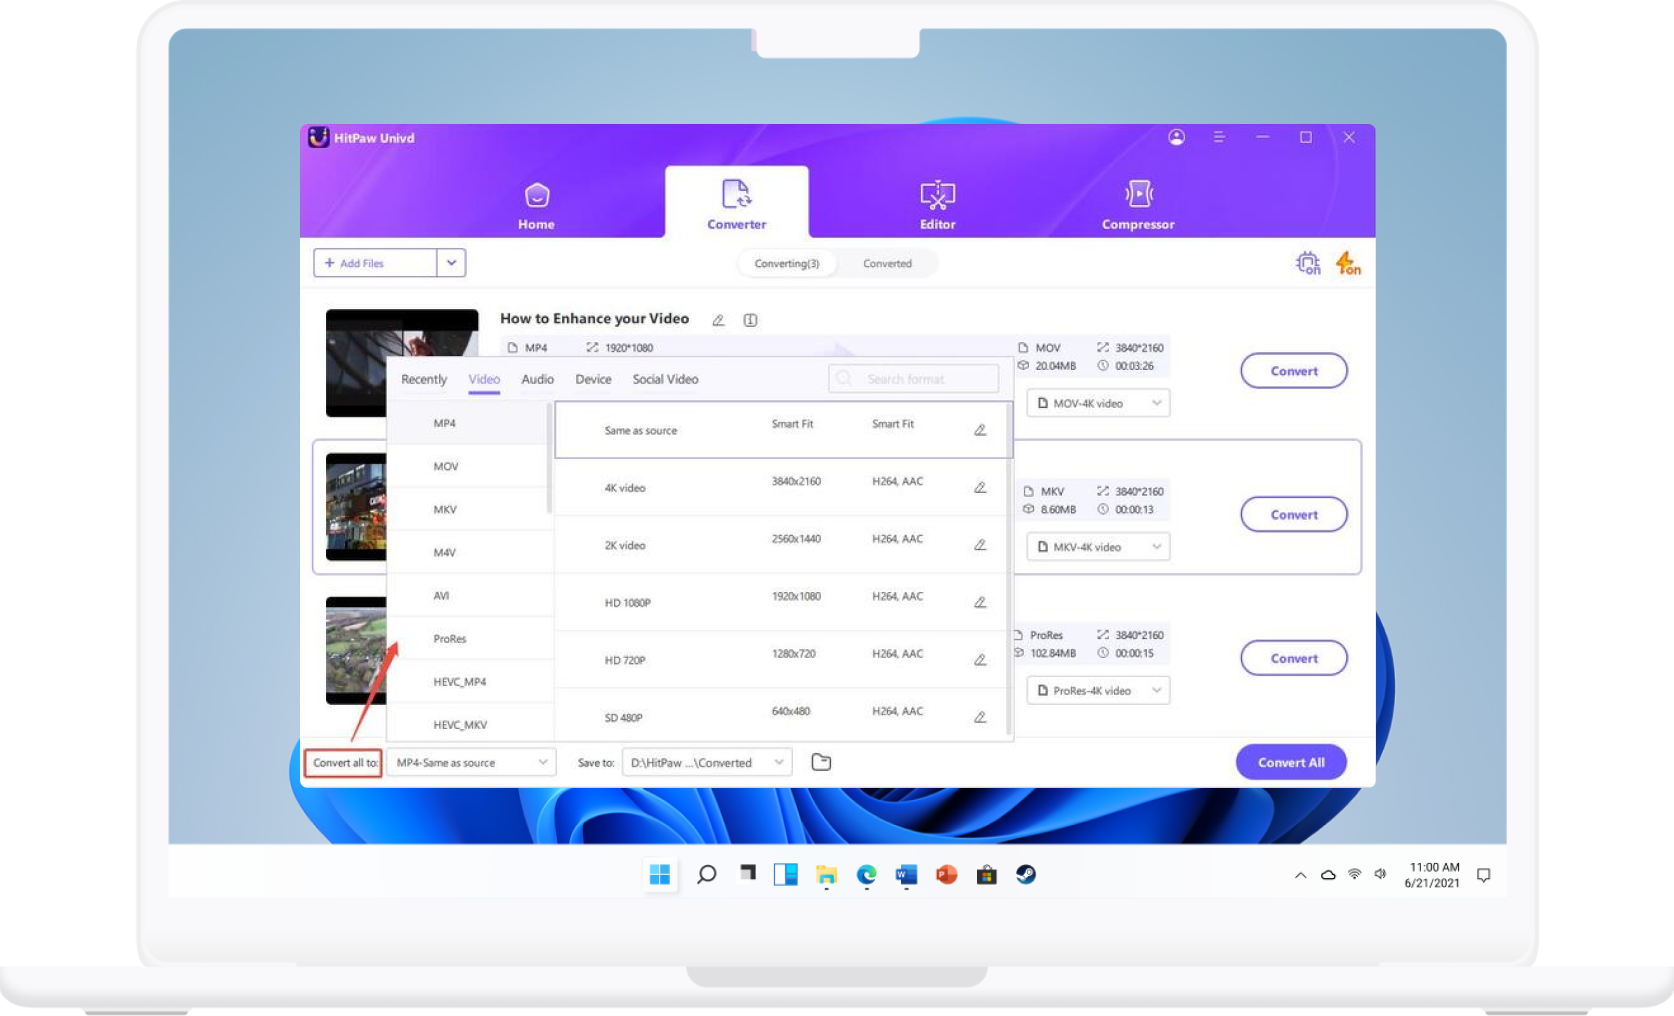Open the MOV-4K video output format dropdown
Image resolution: width=1674 pixels, height=1016 pixels.
pyautogui.click(x=1097, y=403)
